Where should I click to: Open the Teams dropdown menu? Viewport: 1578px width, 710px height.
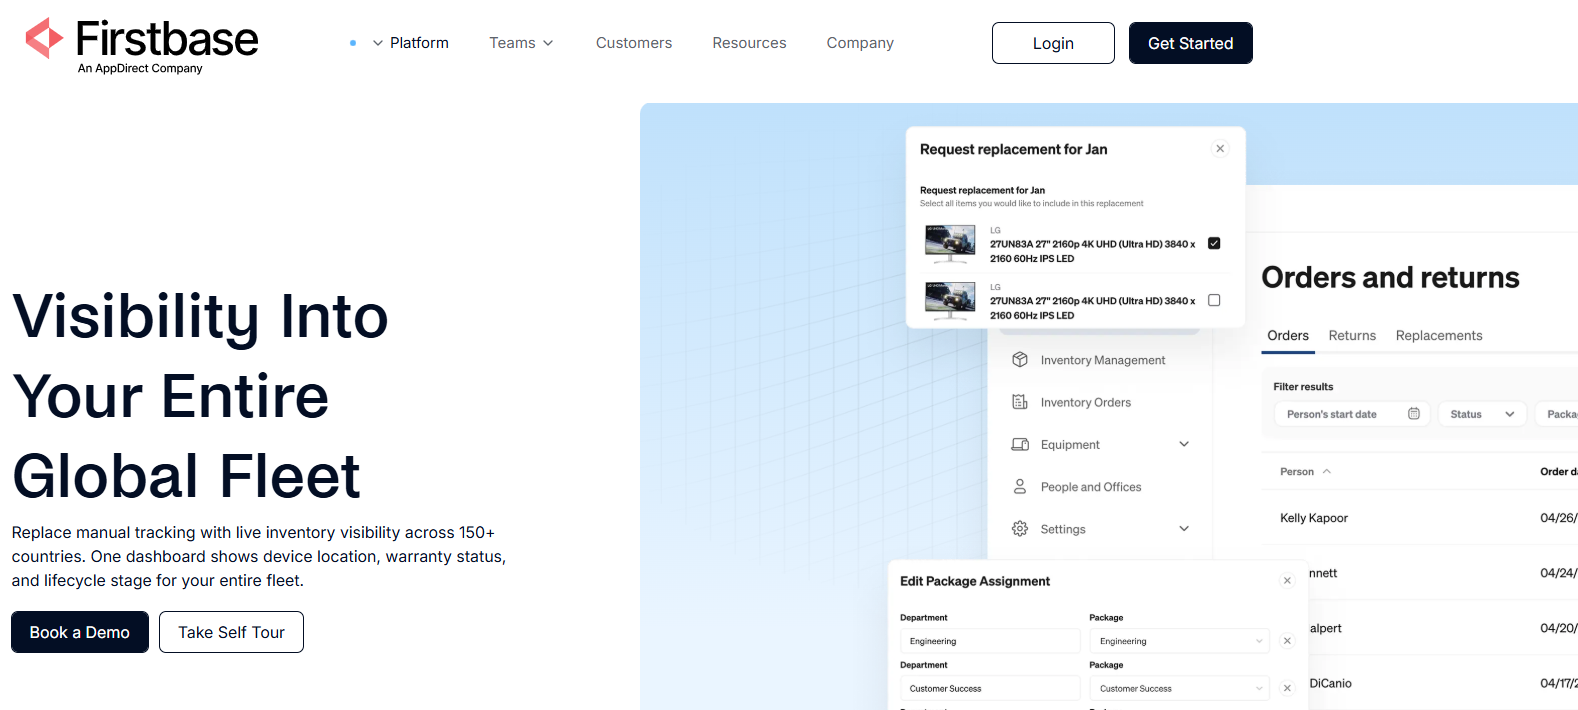(x=521, y=43)
